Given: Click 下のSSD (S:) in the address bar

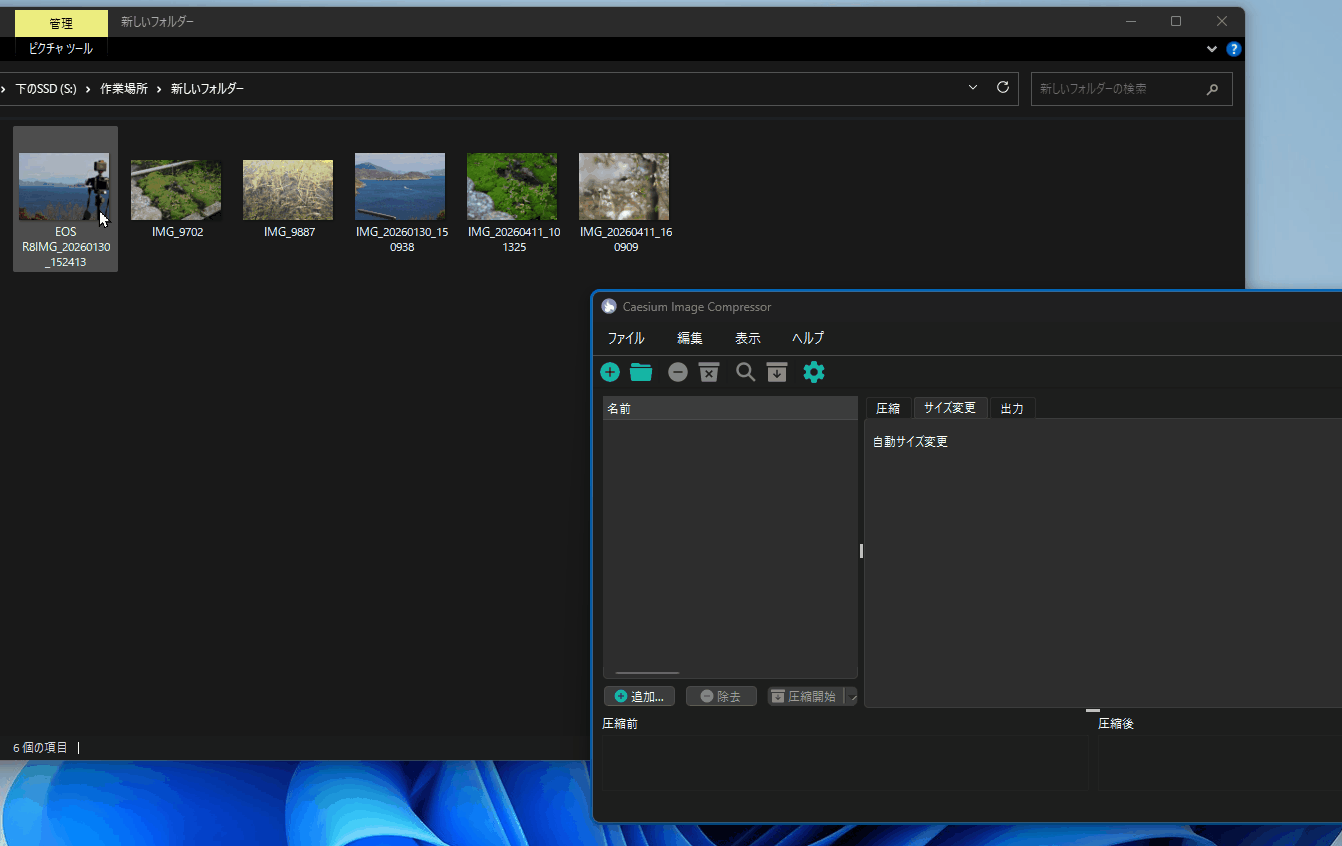Looking at the screenshot, I should 46,89.
